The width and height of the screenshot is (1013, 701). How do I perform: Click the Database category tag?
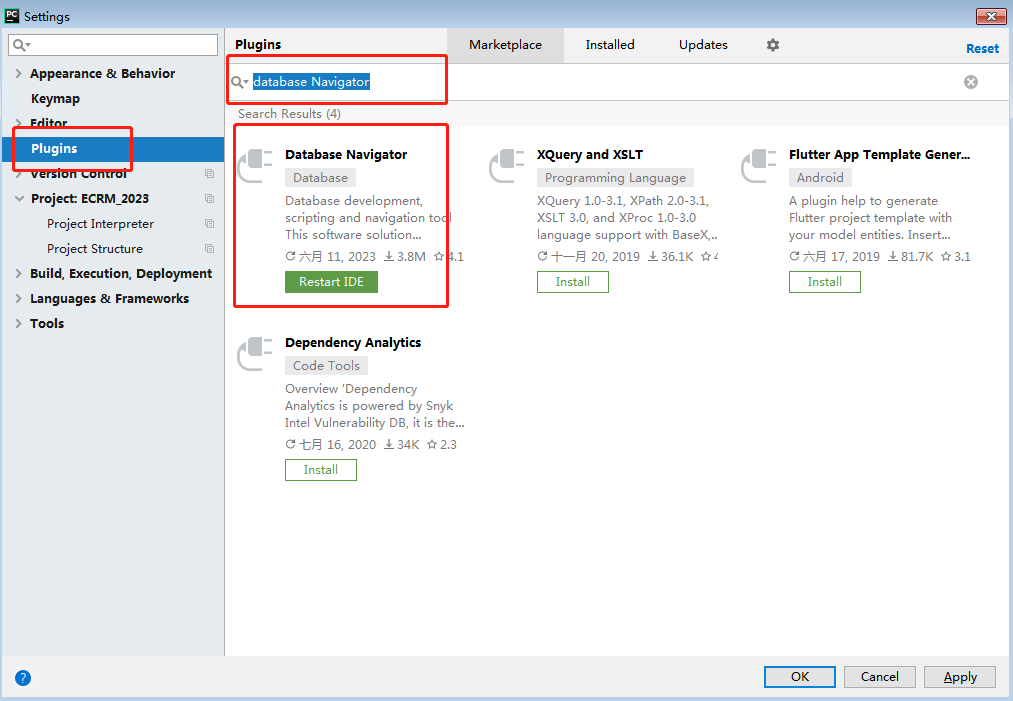tap(320, 178)
